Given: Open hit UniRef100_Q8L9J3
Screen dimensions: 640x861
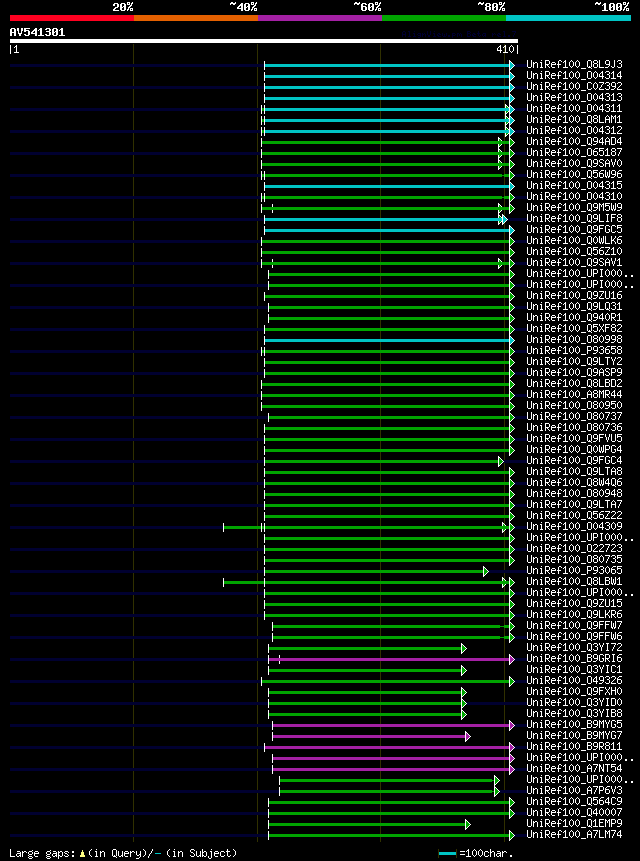Looking at the screenshot, I should (x=574, y=65).
